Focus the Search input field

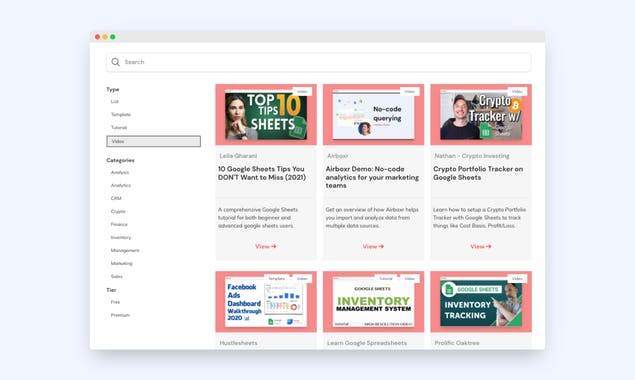pyautogui.click(x=318, y=62)
